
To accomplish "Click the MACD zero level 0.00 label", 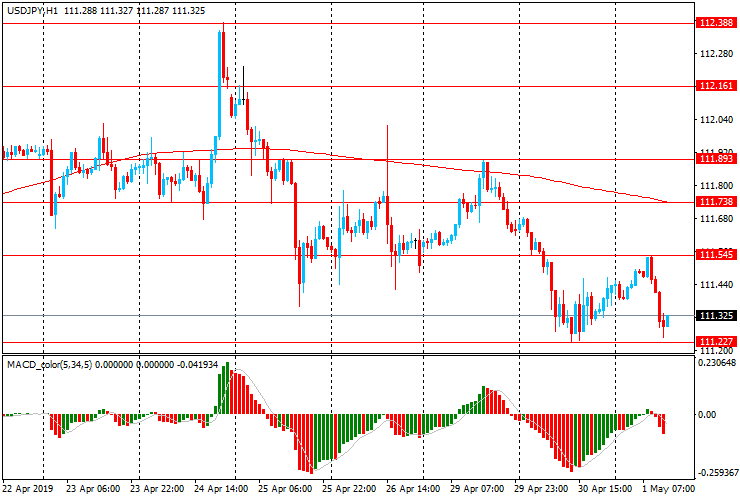I will 706,415.
